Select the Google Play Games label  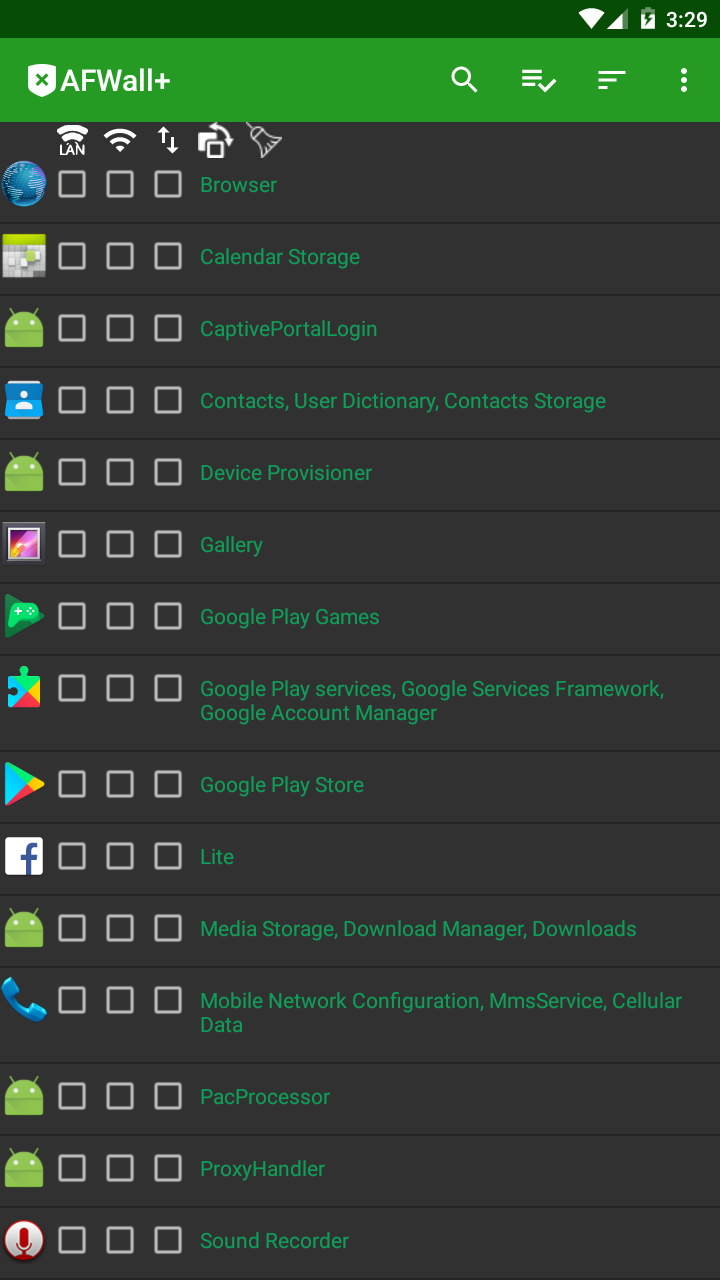[289, 617]
